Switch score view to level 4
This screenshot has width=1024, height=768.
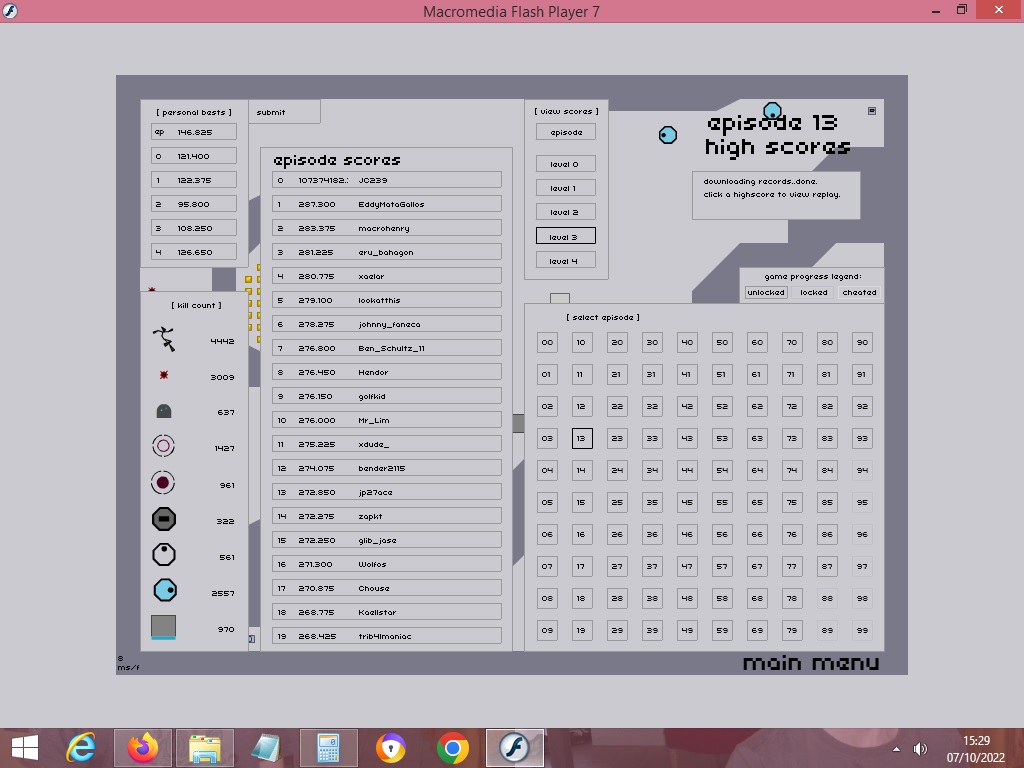pyautogui.click(x=565, y=261)
